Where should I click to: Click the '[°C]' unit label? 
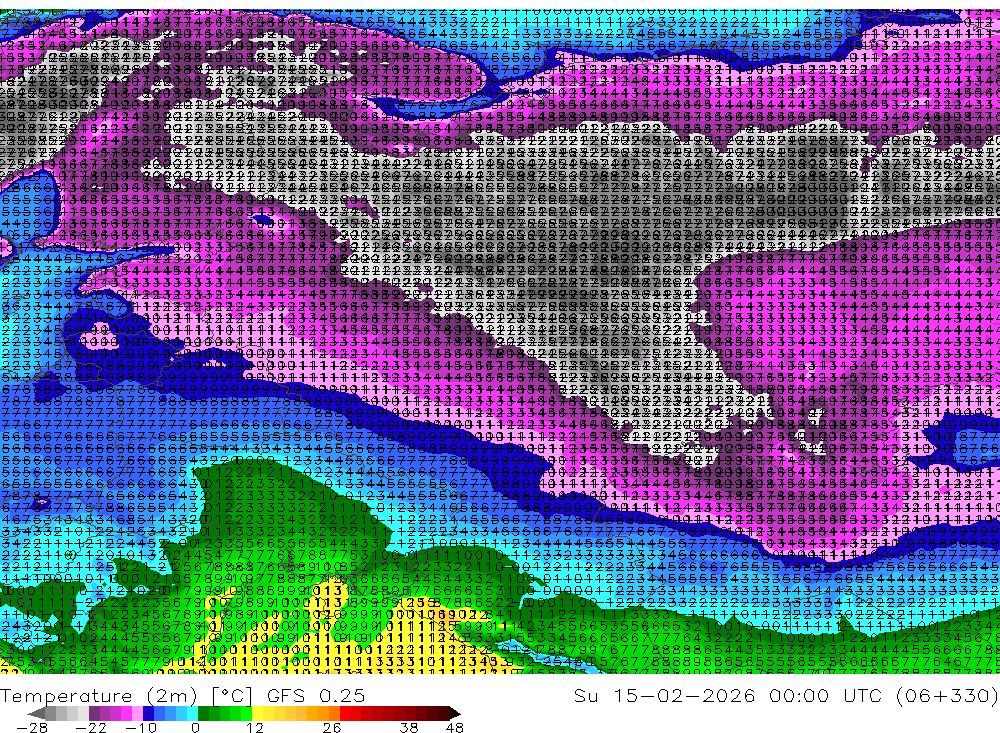232,695
